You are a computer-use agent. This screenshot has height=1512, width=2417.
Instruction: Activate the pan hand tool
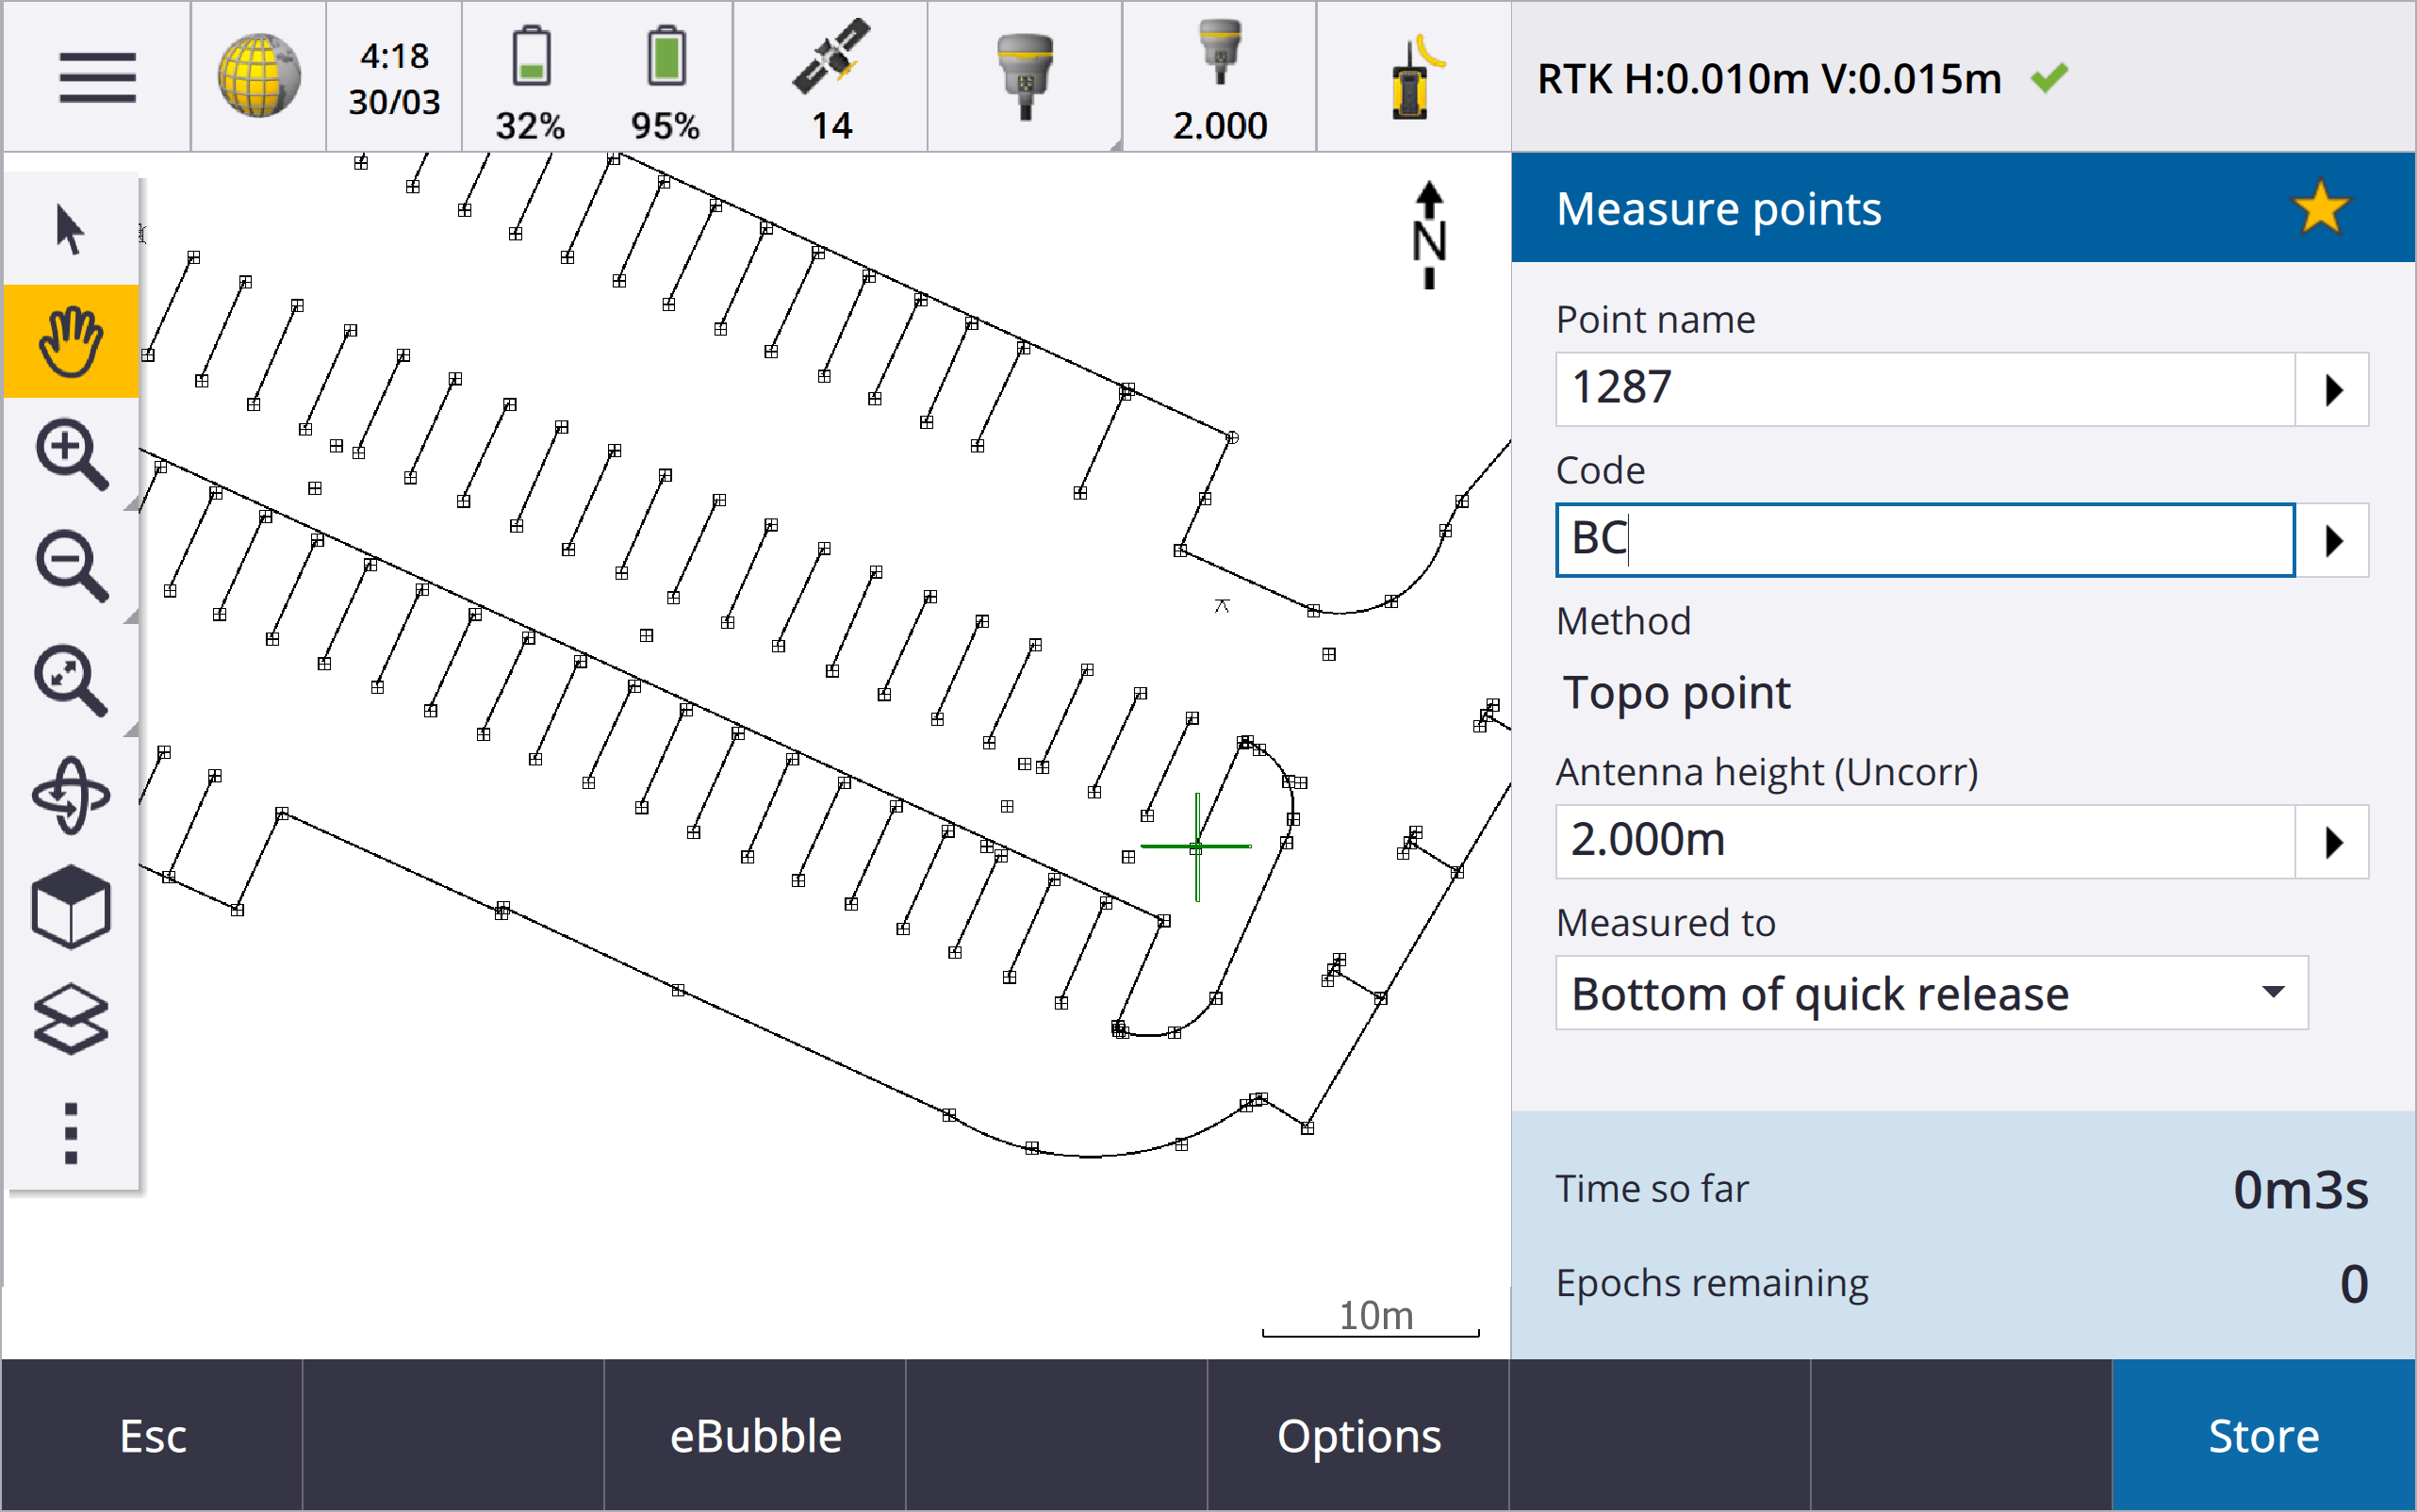click(x=71, y=341)
